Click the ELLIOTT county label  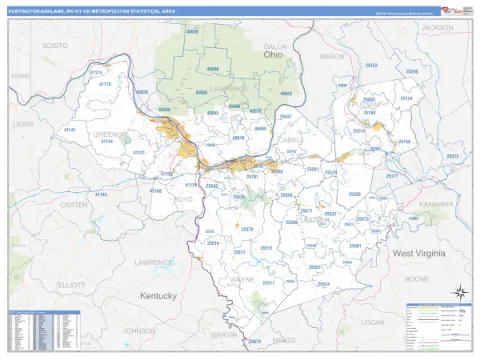(x=71, y=285)
